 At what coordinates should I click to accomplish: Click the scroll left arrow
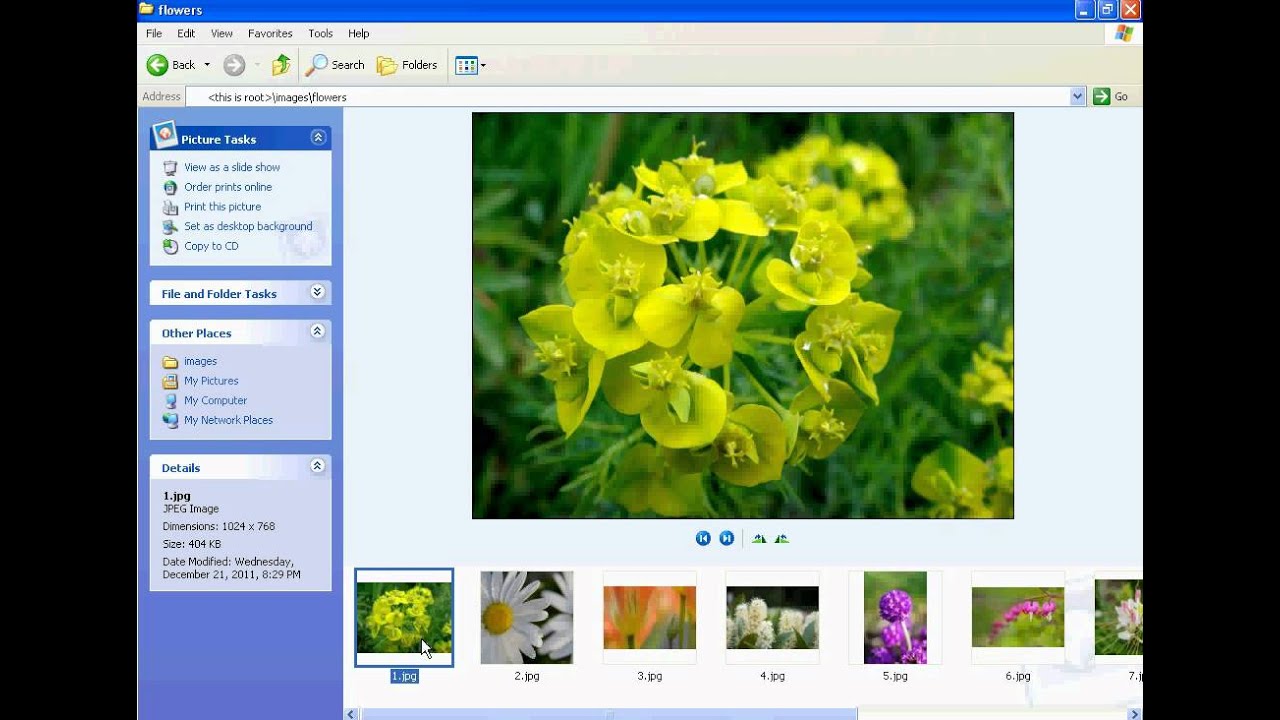(x=351, y=714)
